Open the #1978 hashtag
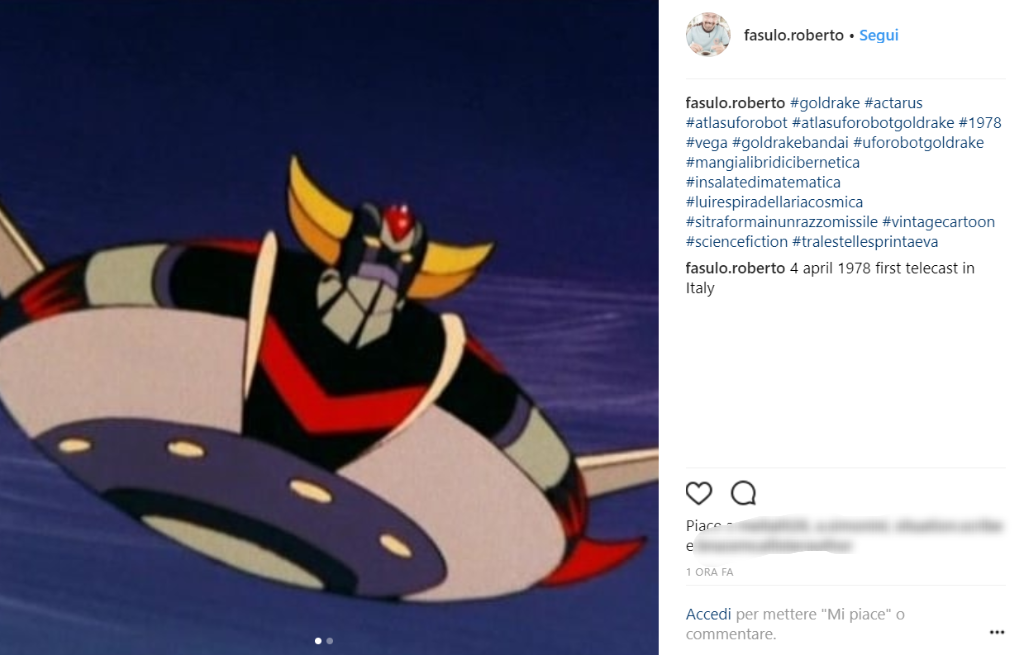The height and width of the screenshot is (655, 1024). pos(980,123)
